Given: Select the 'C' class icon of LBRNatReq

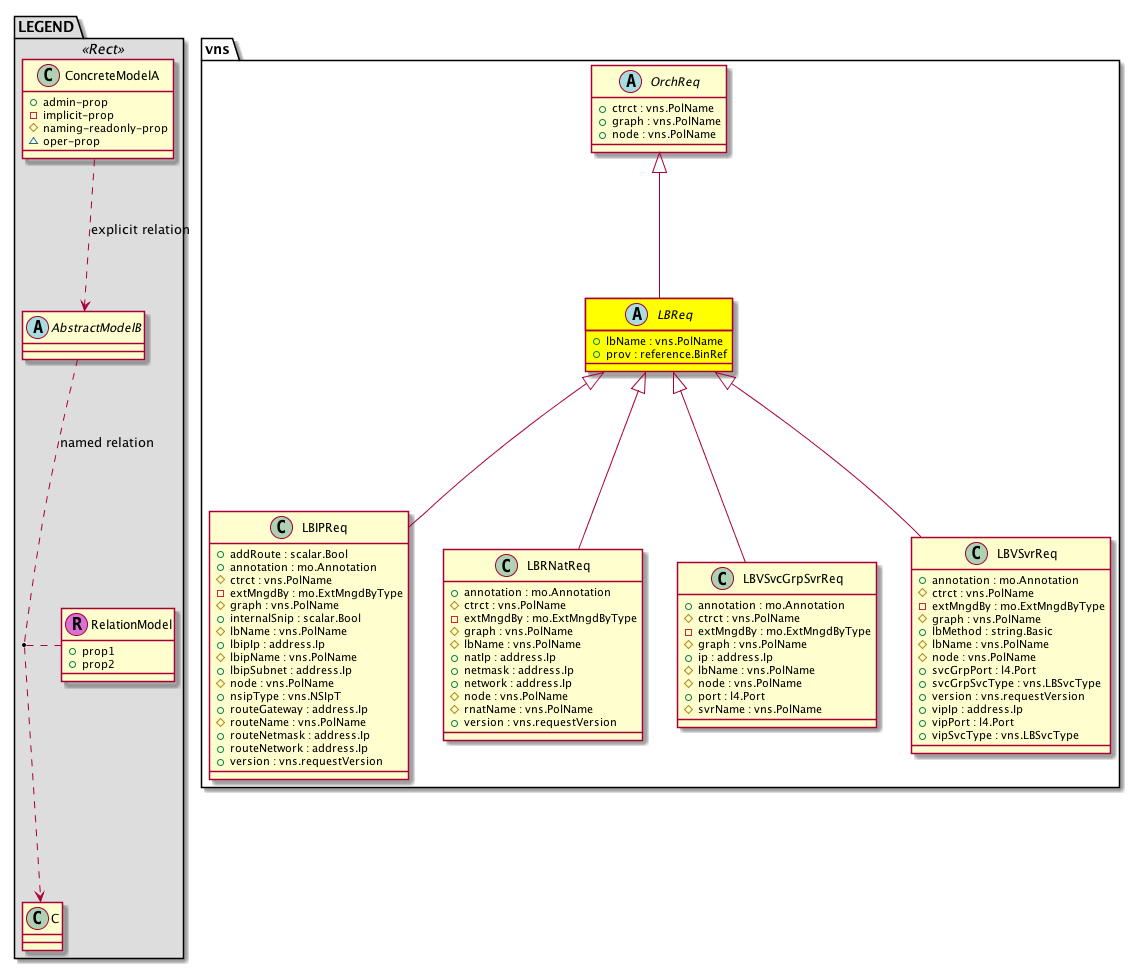Looking at the screenshot, I should point(506,566).
